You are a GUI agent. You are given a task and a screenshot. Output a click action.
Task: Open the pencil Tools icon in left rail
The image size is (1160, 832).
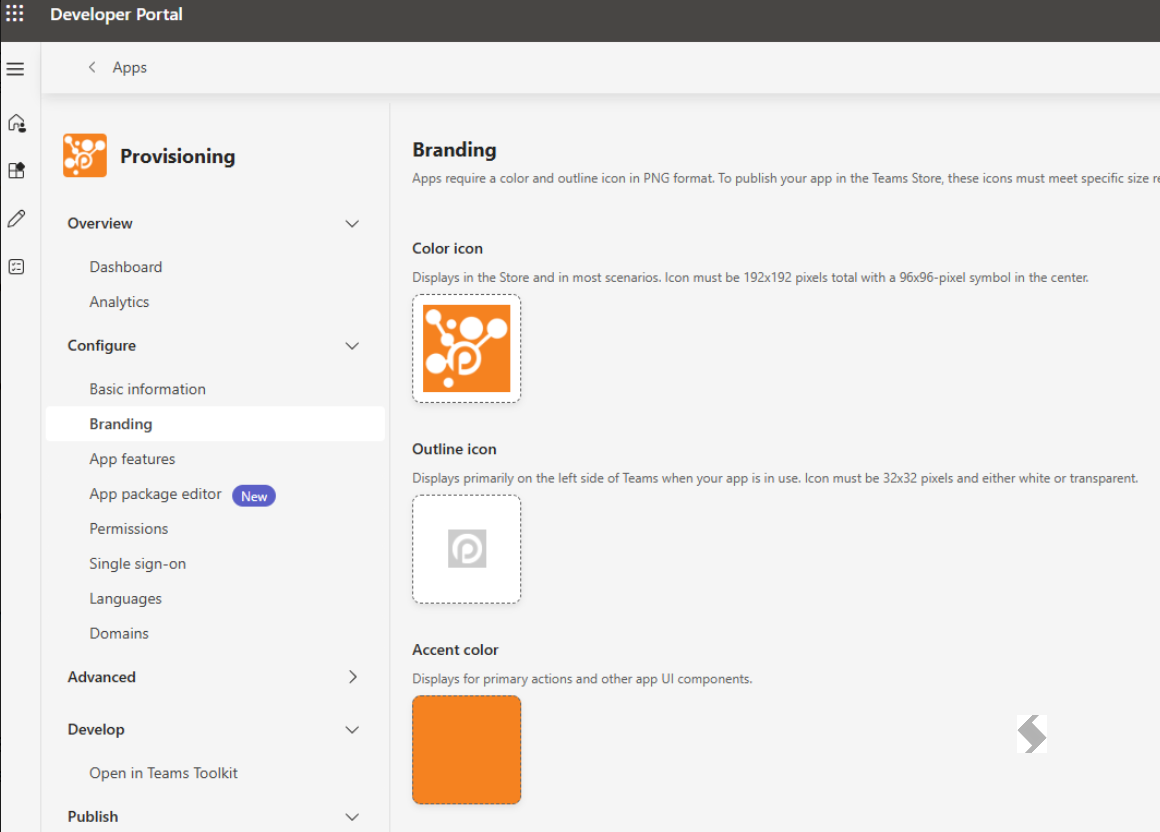[x=16, y=218]
